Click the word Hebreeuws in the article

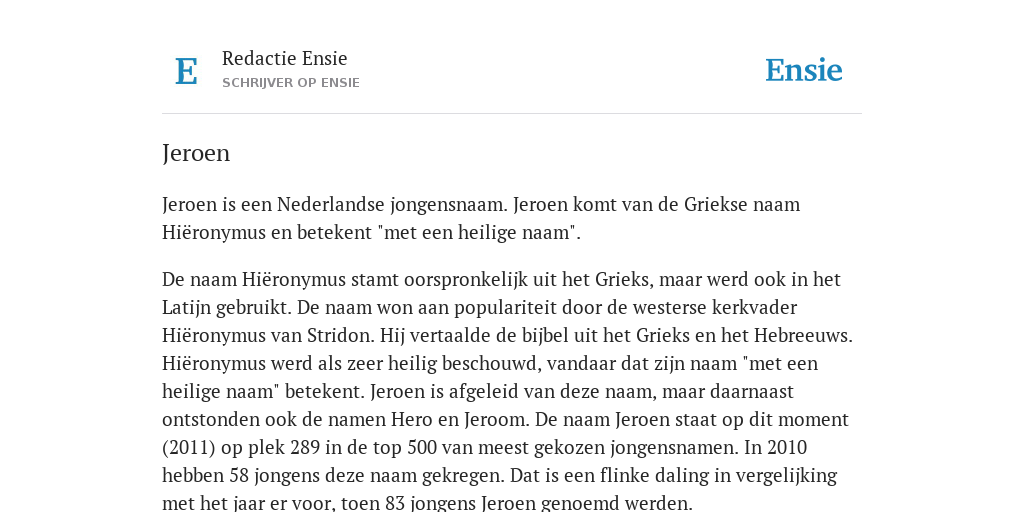point(803,336)
